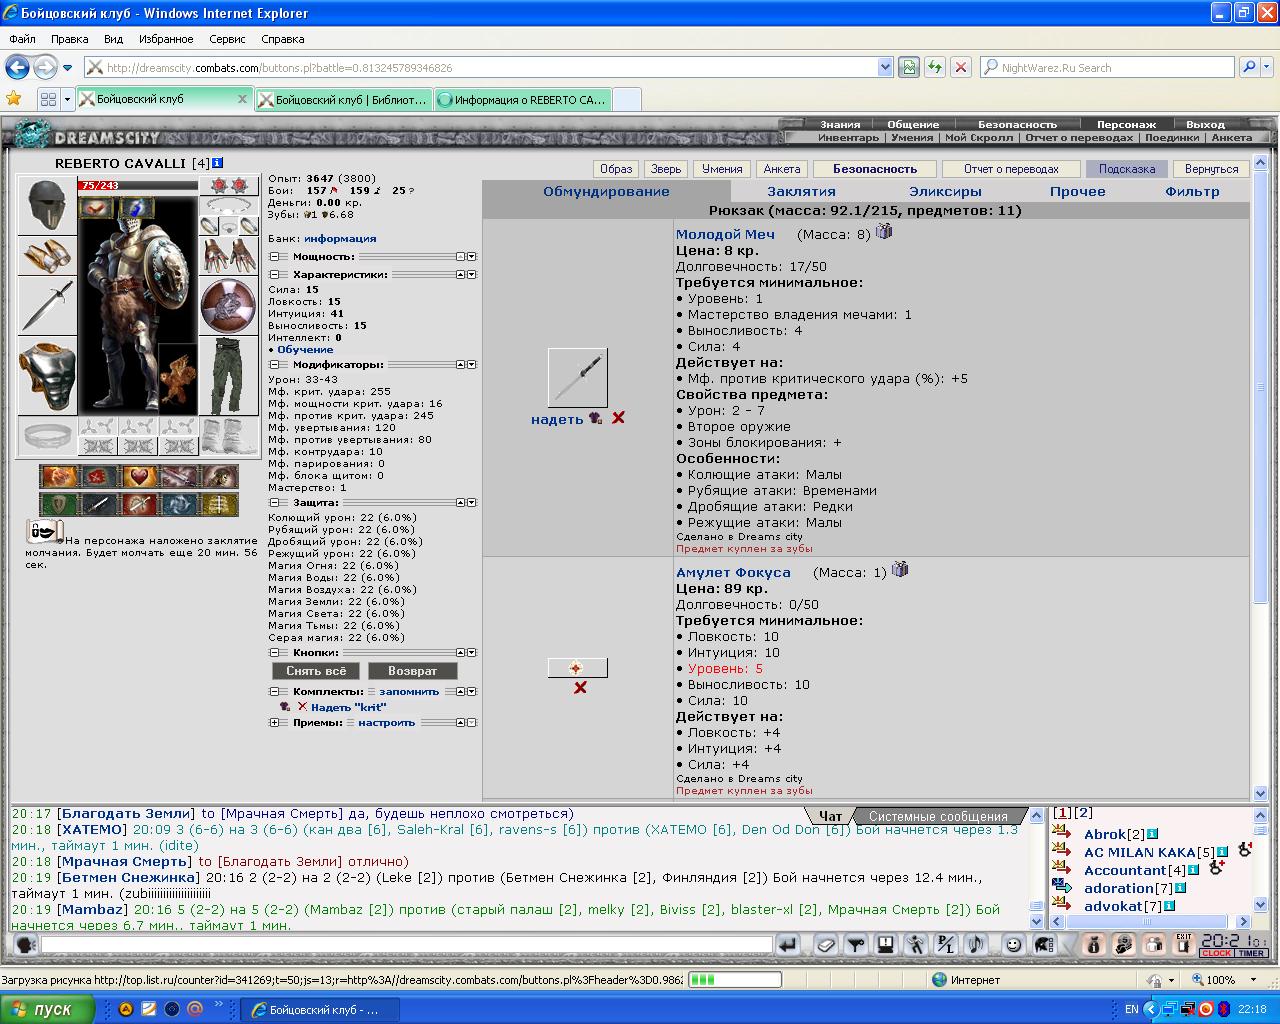1280x1024 pixels.
Task: Click the owl pet thumbnail
Action: [178, 377]
